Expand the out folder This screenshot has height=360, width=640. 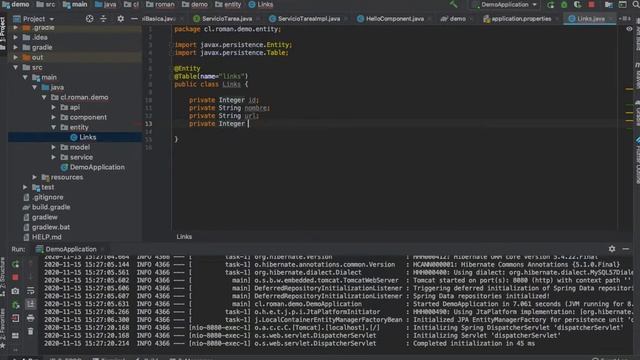16,57
